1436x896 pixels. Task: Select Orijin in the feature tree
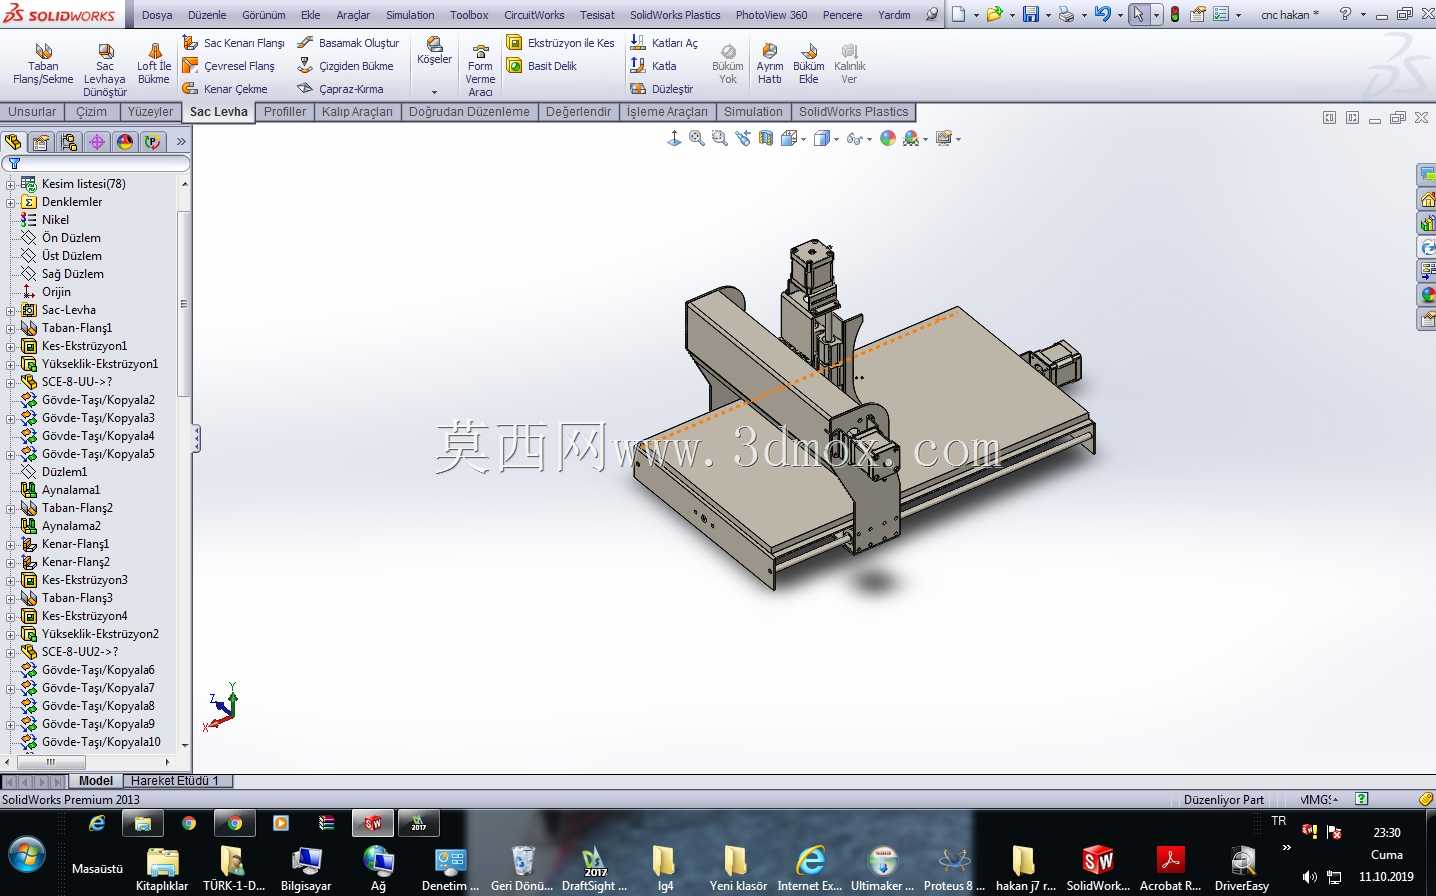(56, 292)
